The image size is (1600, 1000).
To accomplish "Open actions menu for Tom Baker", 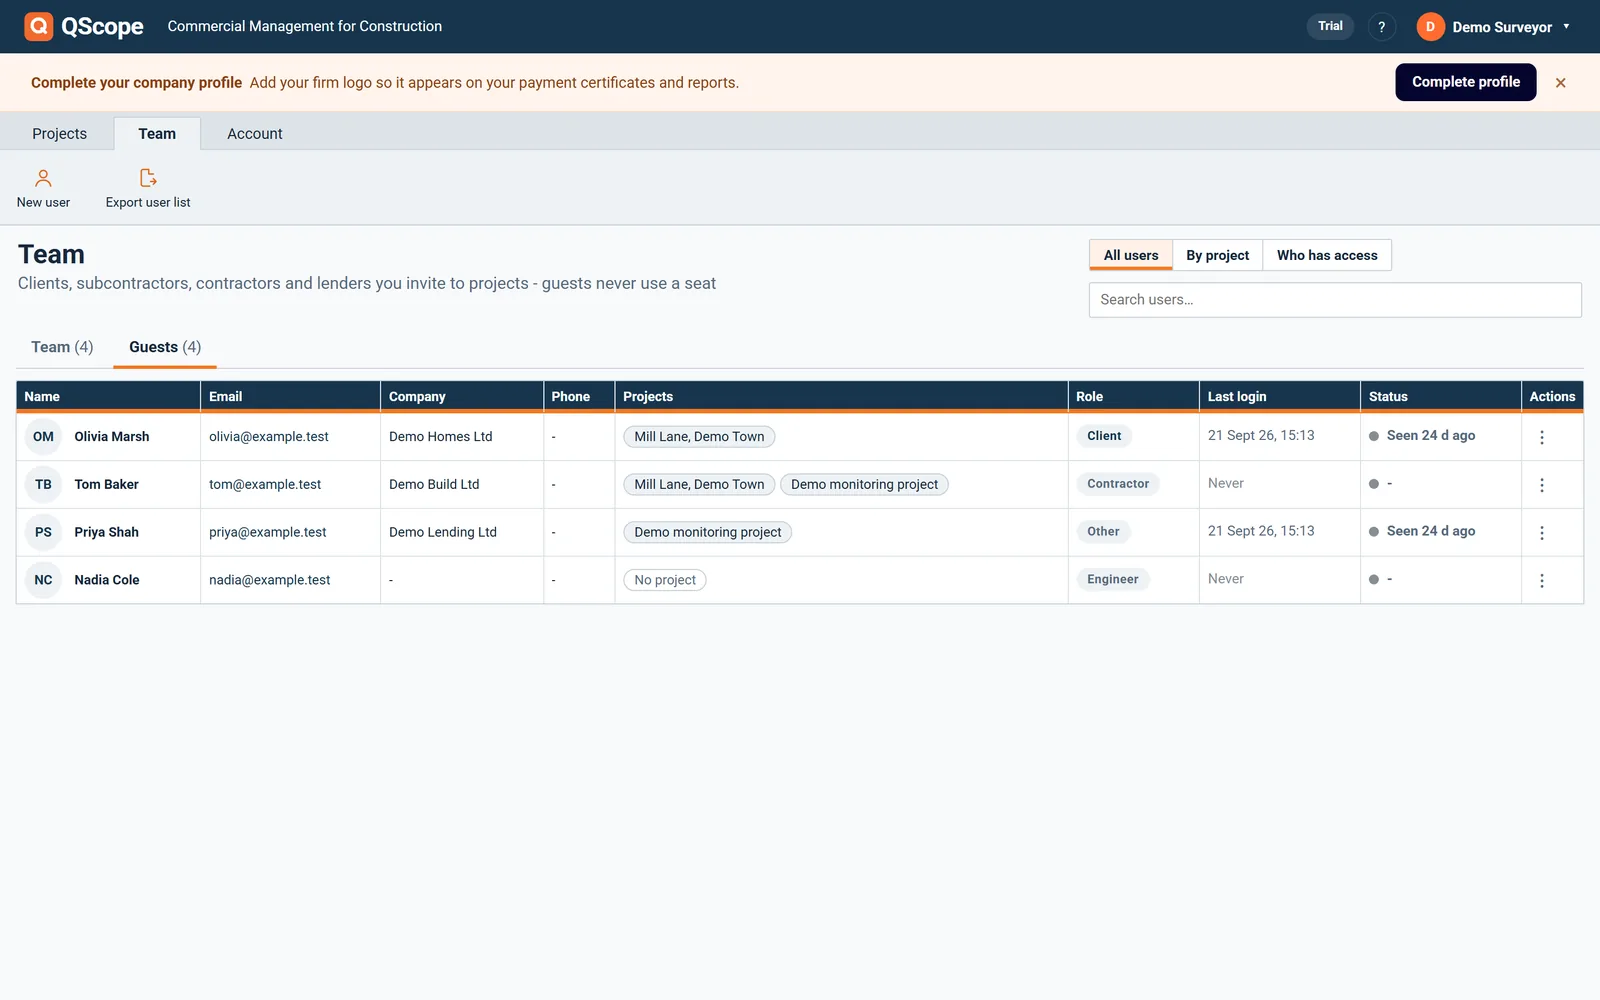I will [x=1541, y=485].
